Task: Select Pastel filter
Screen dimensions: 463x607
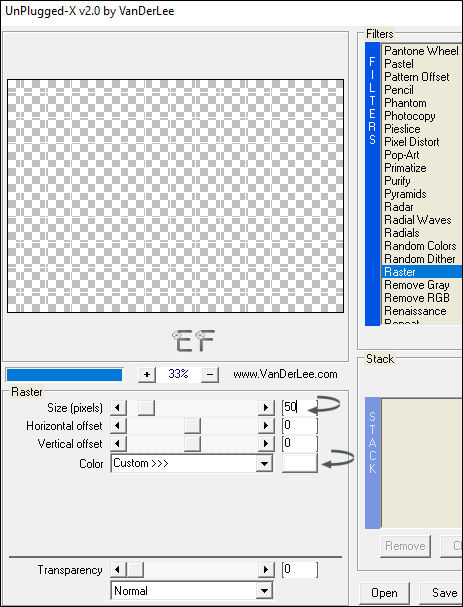Action: tap(421, 64)
